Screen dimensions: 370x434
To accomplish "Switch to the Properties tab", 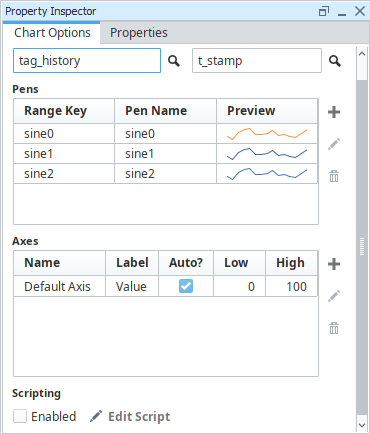I will click(139, 33).
